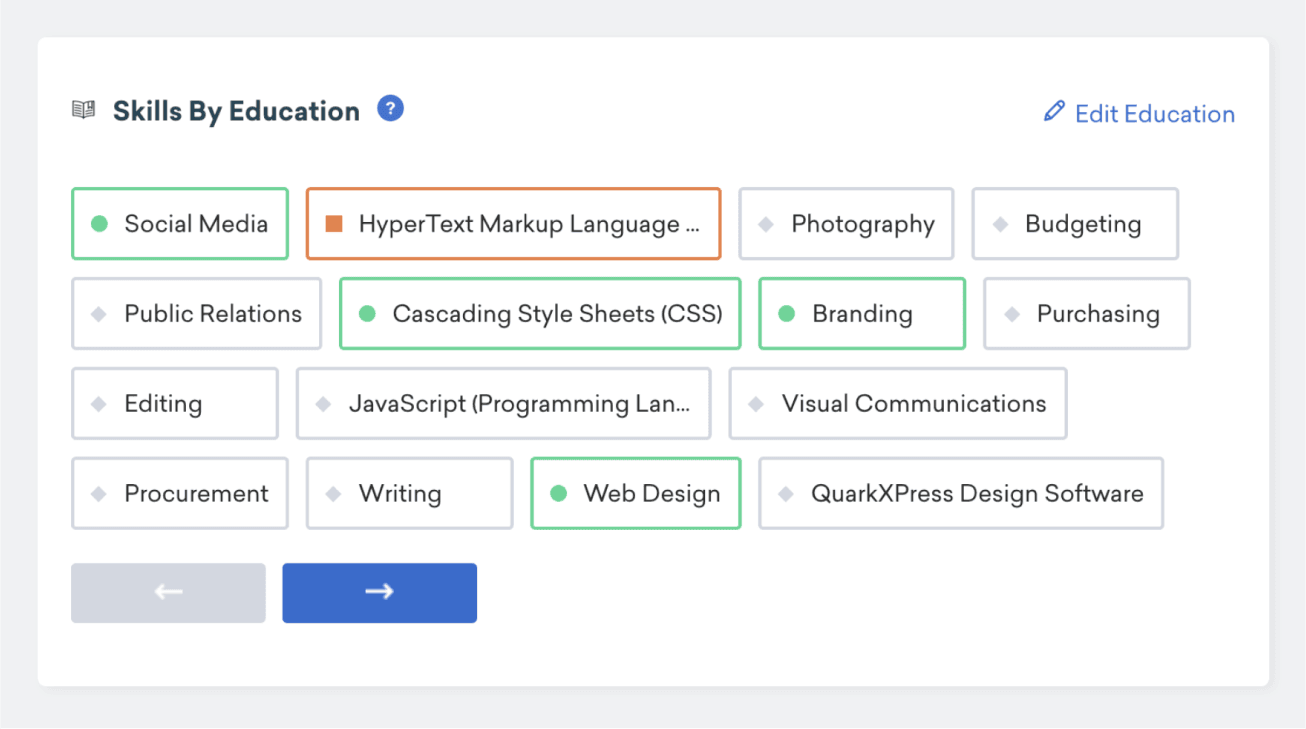Select the Procurement skill chip
This screenshot has height=729, width=1306.
179,493
